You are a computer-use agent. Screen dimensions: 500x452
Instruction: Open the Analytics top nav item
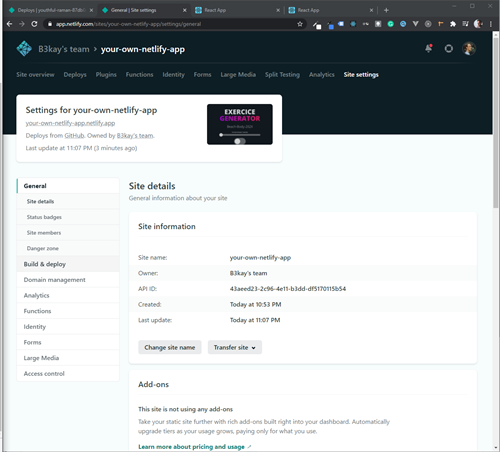click(321, 75)
